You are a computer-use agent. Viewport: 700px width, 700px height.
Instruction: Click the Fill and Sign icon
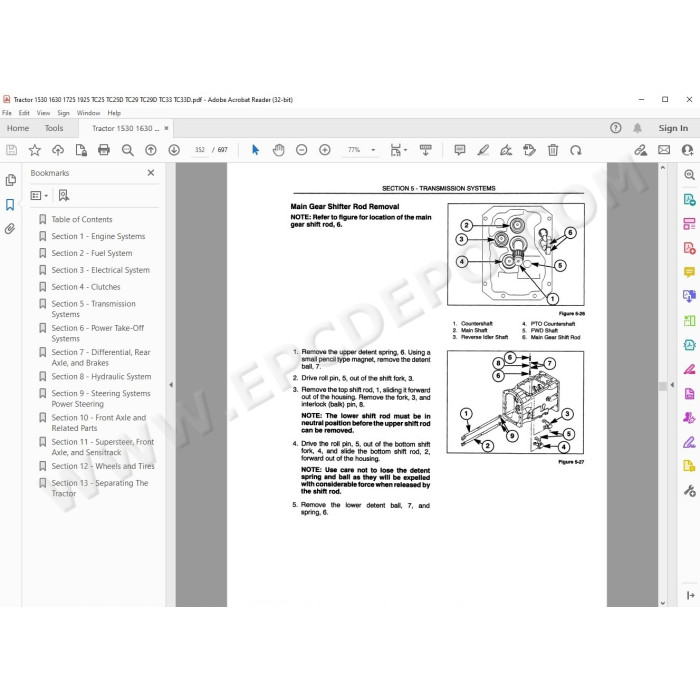(x=506, y=150)
